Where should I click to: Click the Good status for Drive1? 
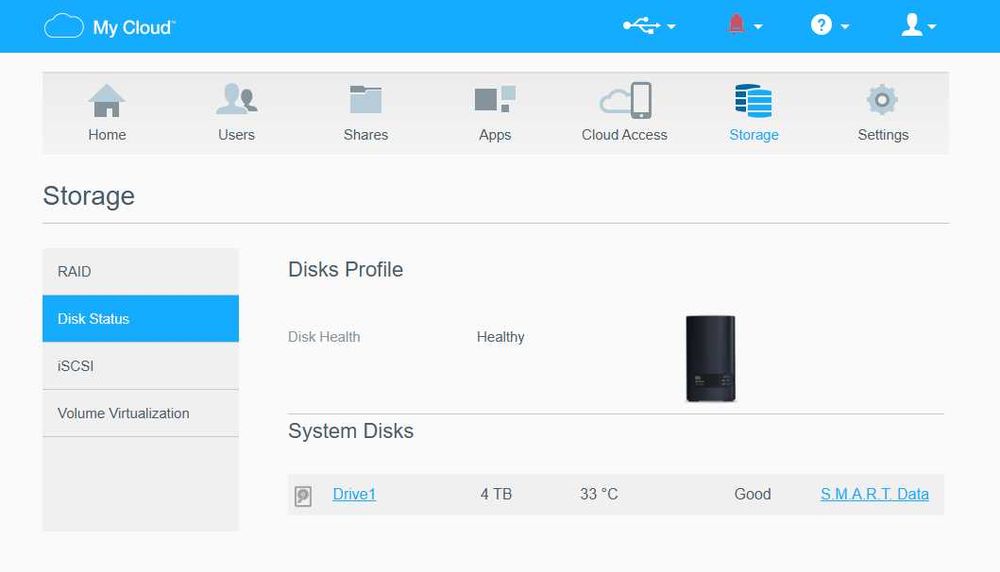pyautogui.click(x=753, y=494)
